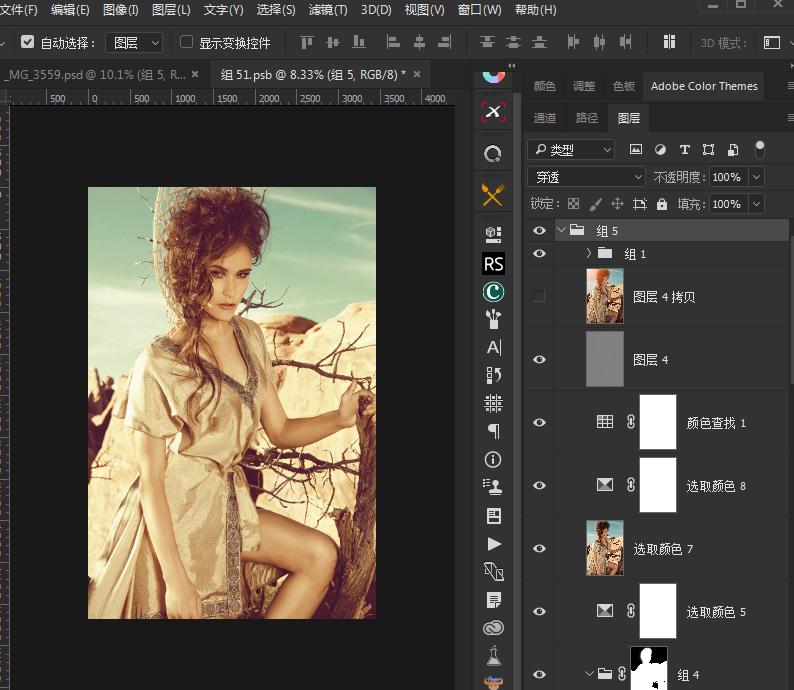This screenshot has height=690, width=794.
Task: Click the lock all (padlock) icon
Action: 661,204
